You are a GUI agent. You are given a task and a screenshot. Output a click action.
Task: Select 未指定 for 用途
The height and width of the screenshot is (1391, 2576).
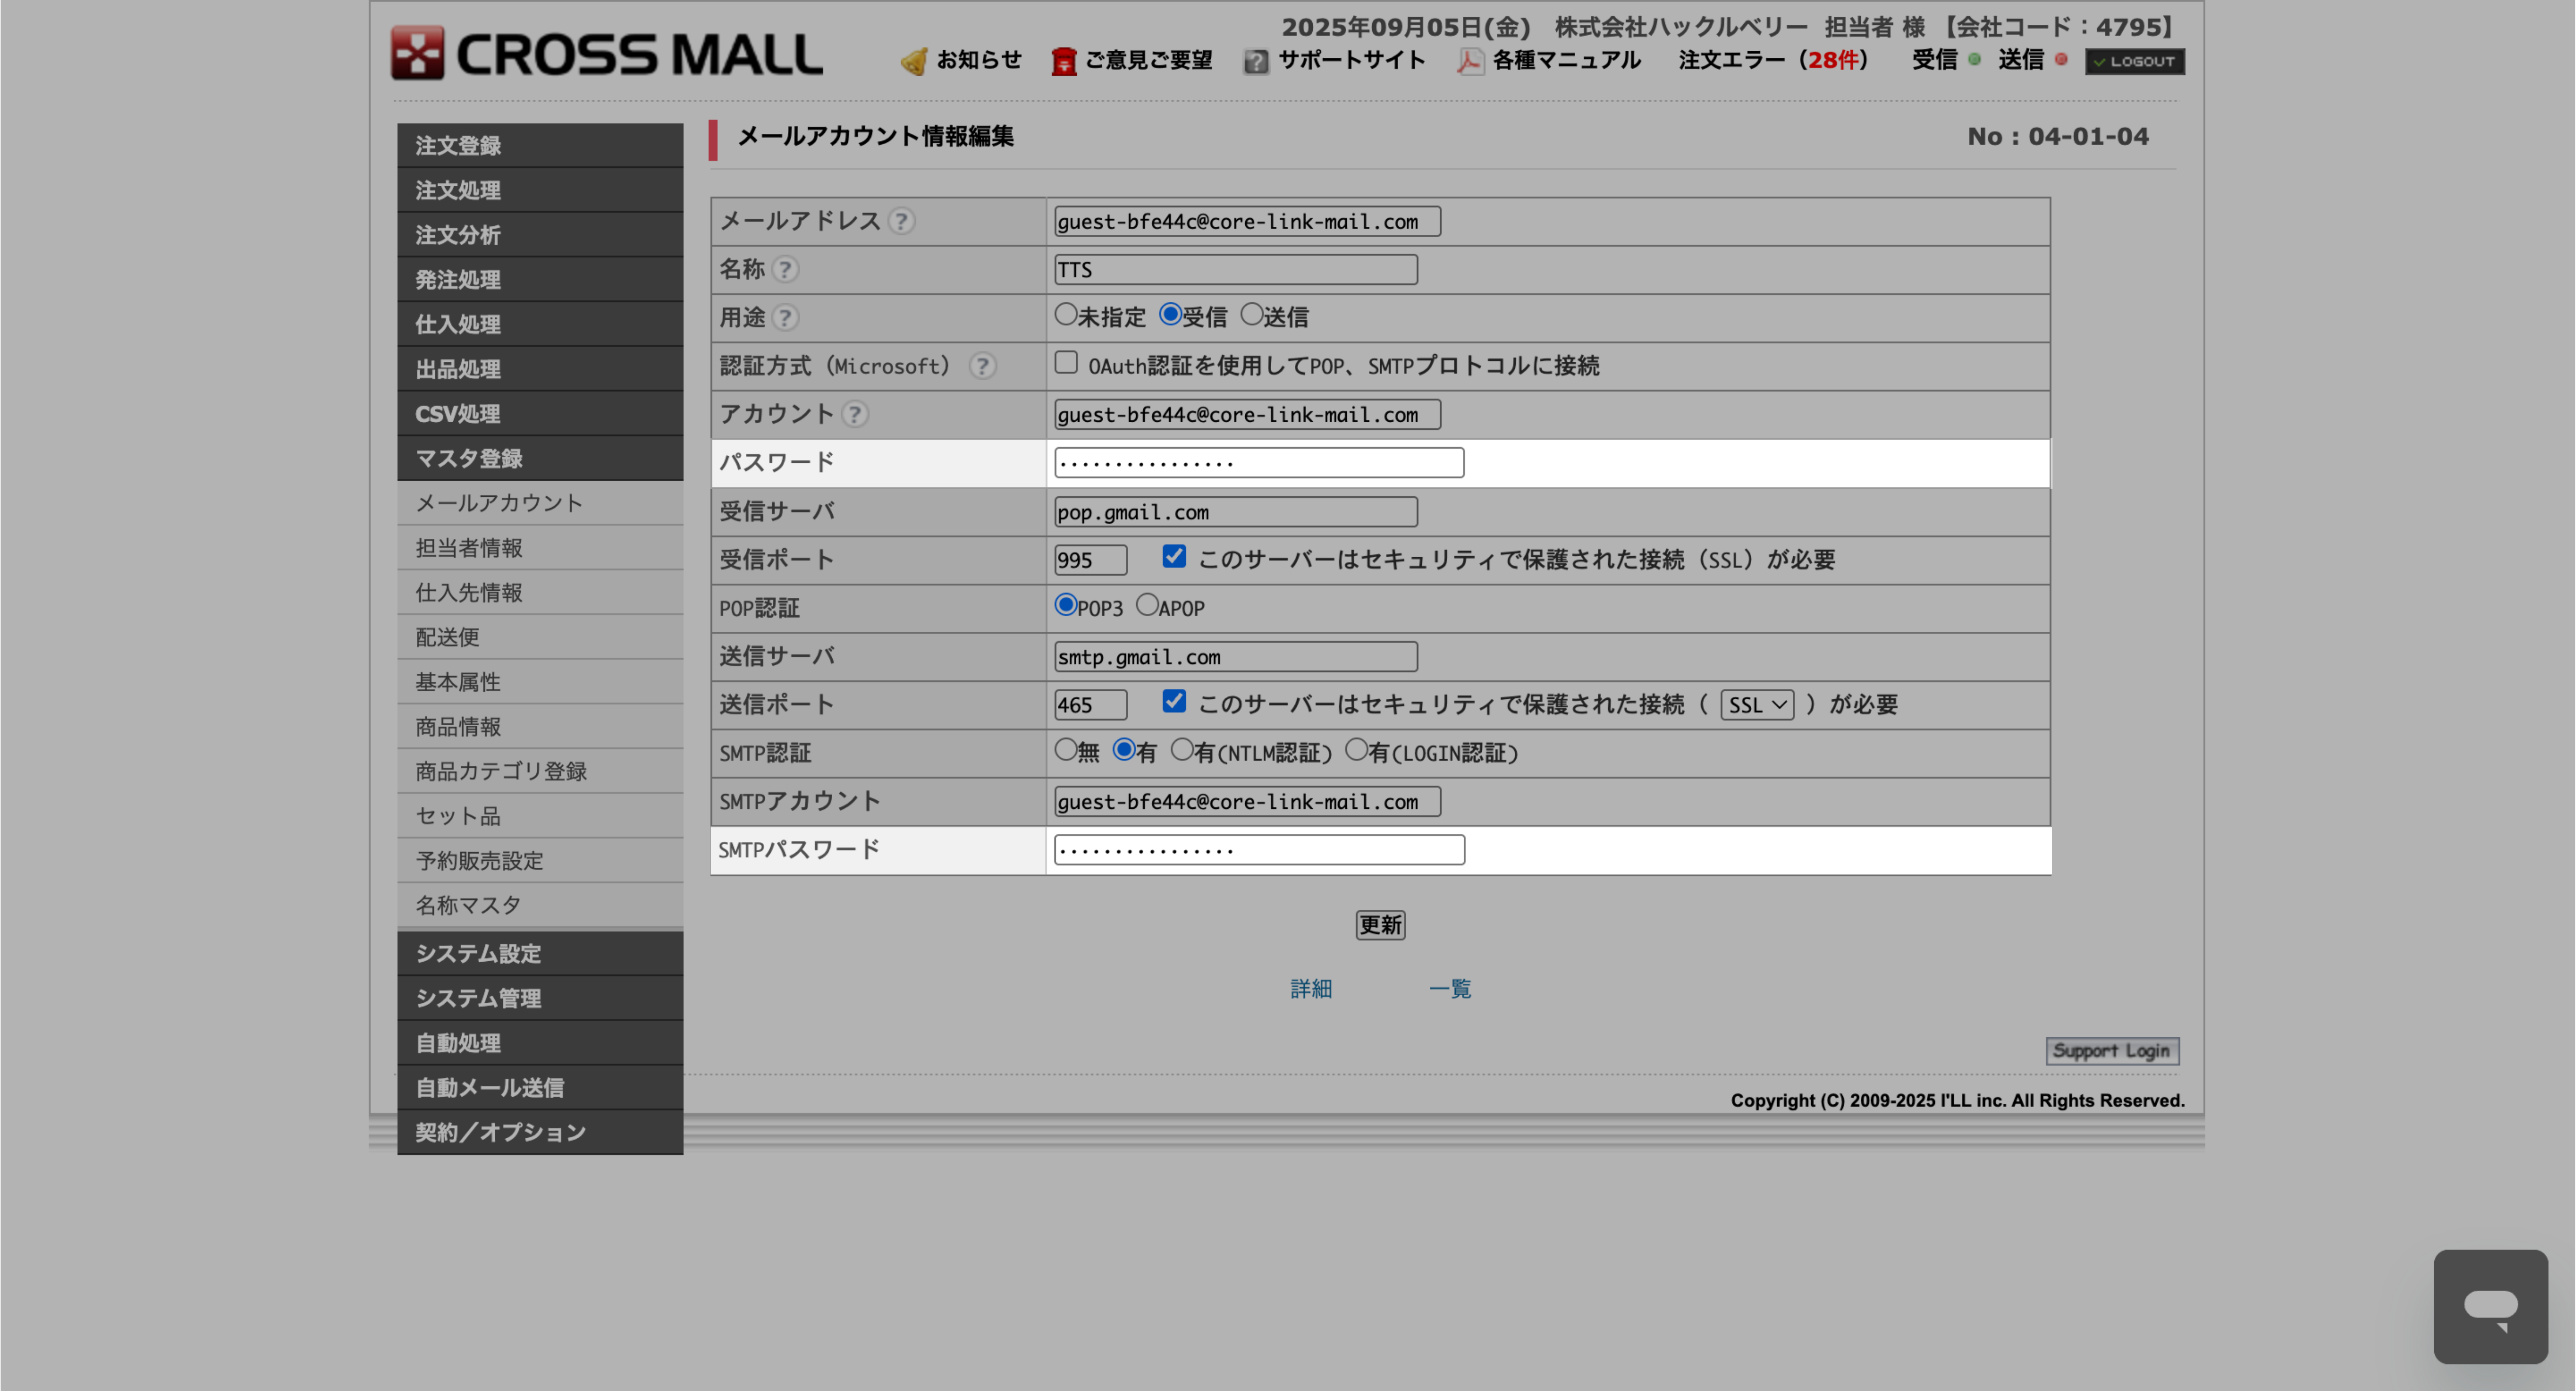[x=1066, y=315]
